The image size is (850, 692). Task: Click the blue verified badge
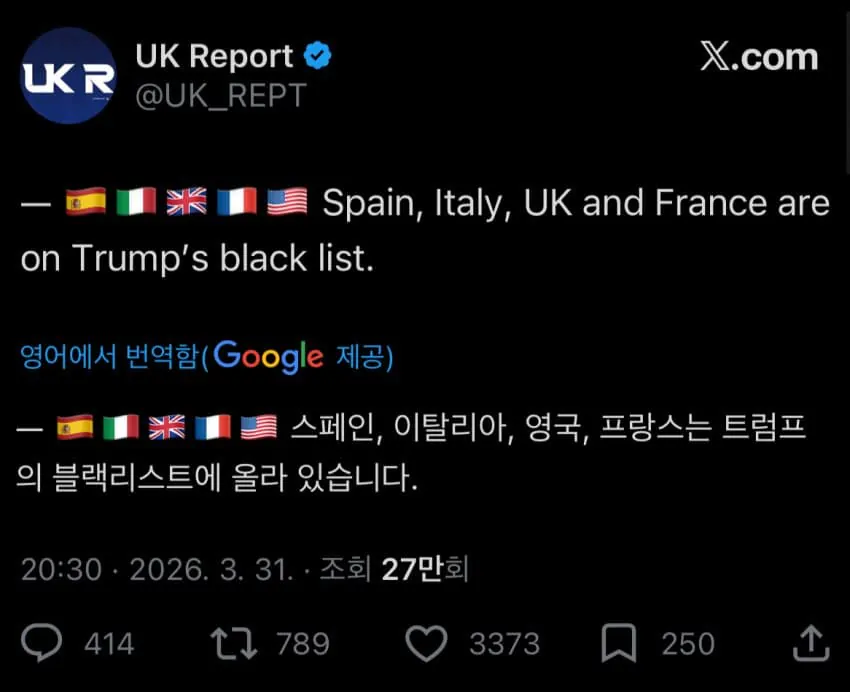(318, 57)
